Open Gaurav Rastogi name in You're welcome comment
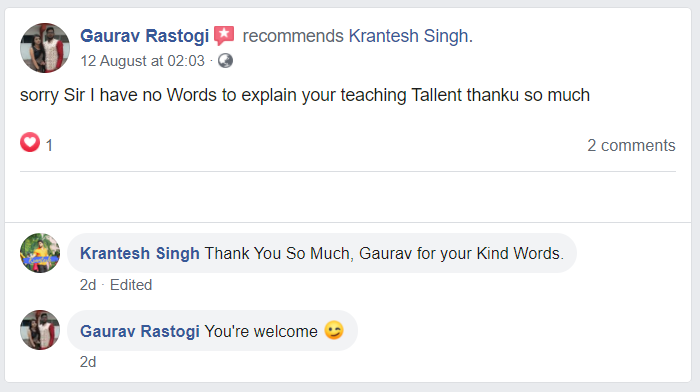700x392 pixels. point(140,331)
